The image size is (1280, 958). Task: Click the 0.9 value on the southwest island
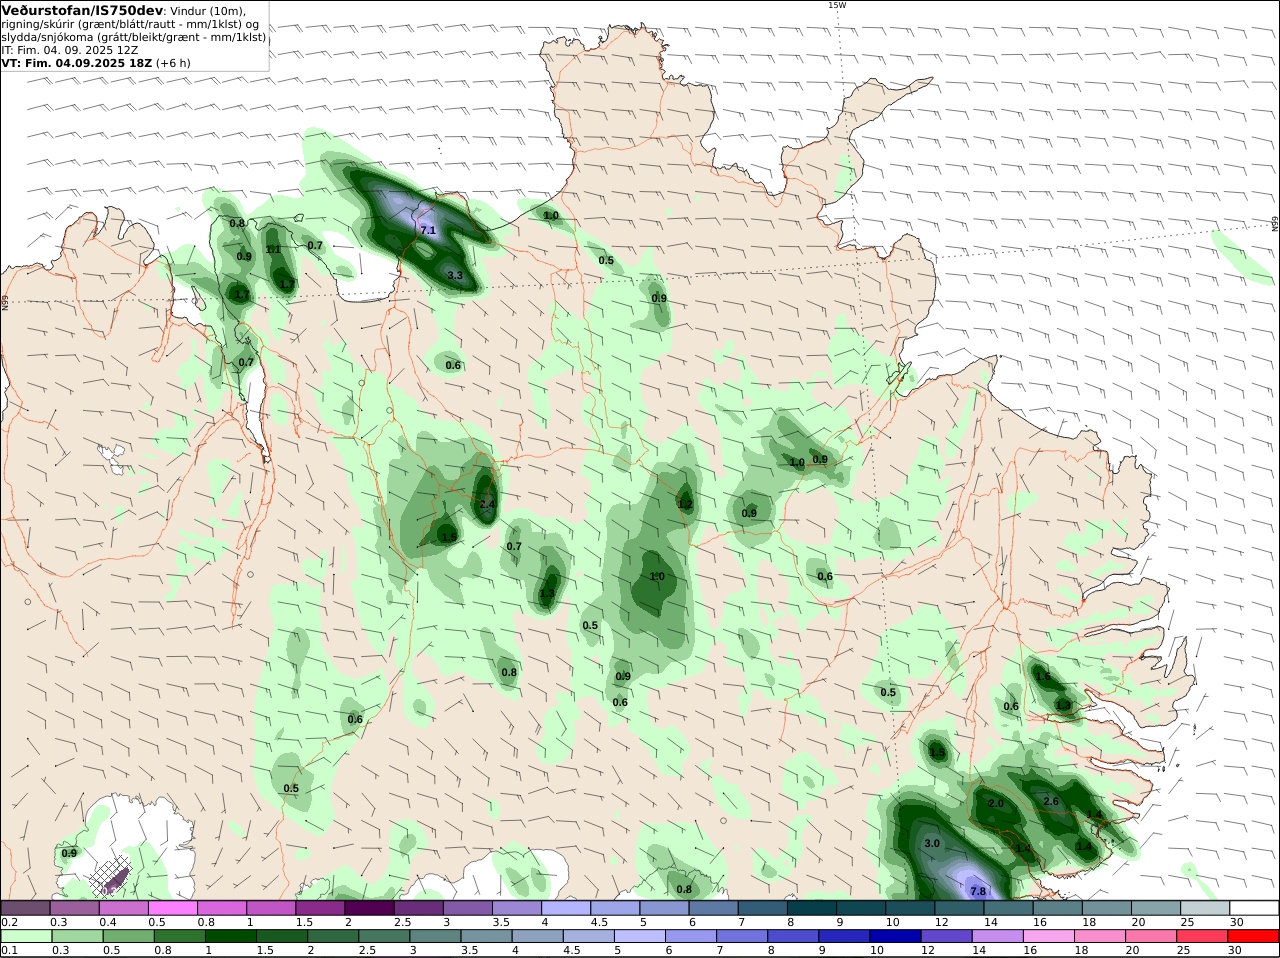(69, 853)
